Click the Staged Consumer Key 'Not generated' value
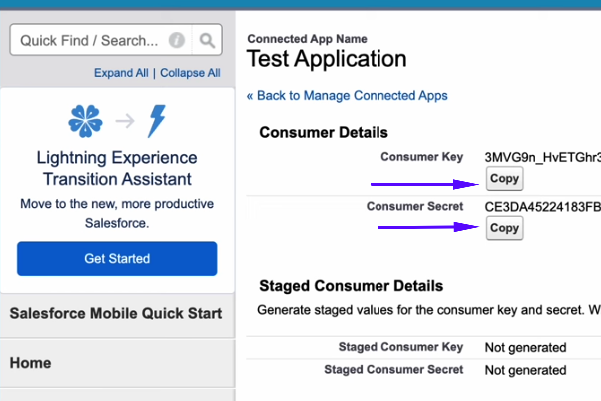Screen dimensions: 601x401 (525, 348)
